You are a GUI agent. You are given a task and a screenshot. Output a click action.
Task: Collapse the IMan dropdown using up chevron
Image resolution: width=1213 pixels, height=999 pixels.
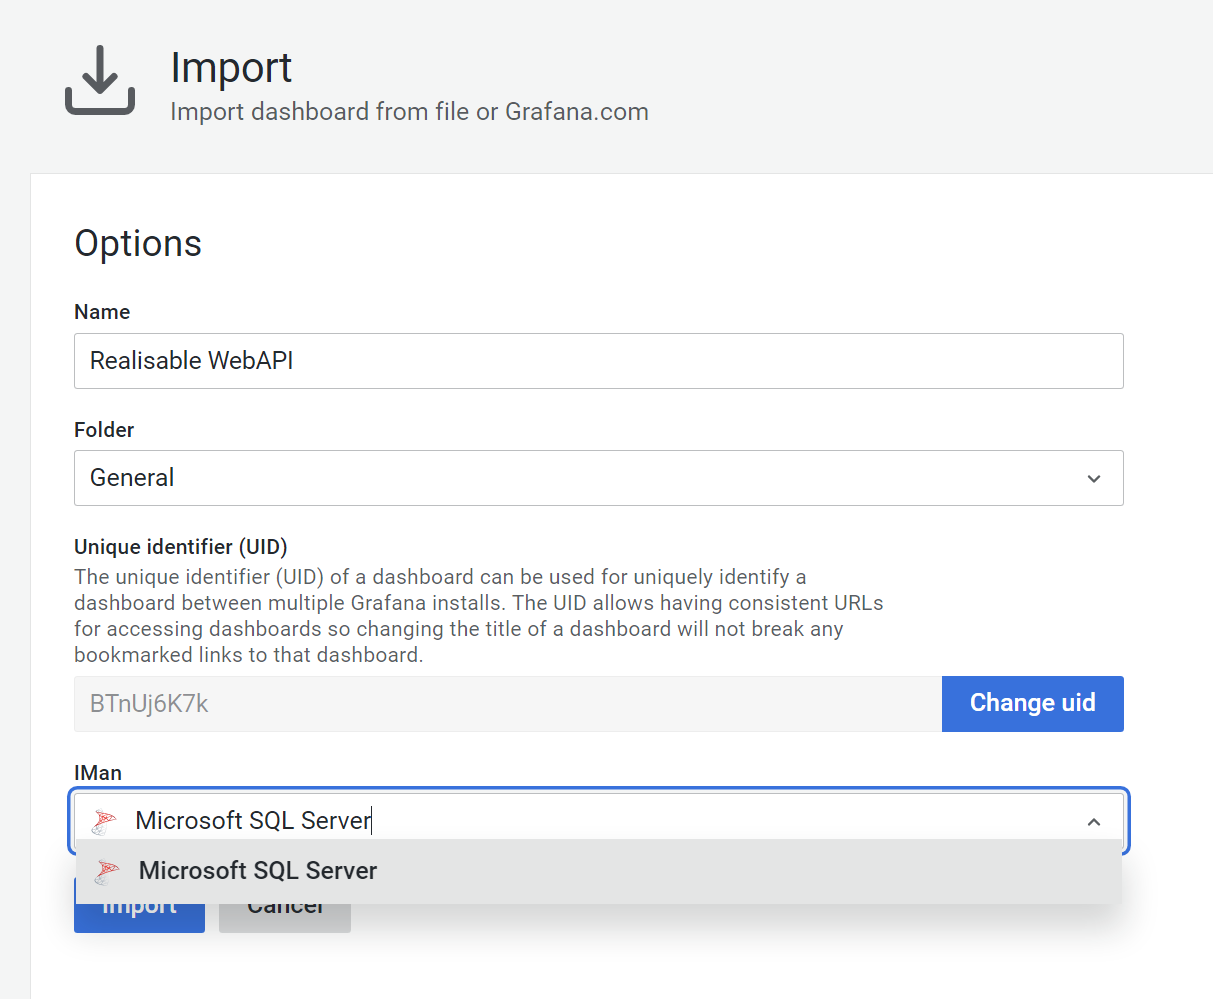click(x=1093, y=822)
